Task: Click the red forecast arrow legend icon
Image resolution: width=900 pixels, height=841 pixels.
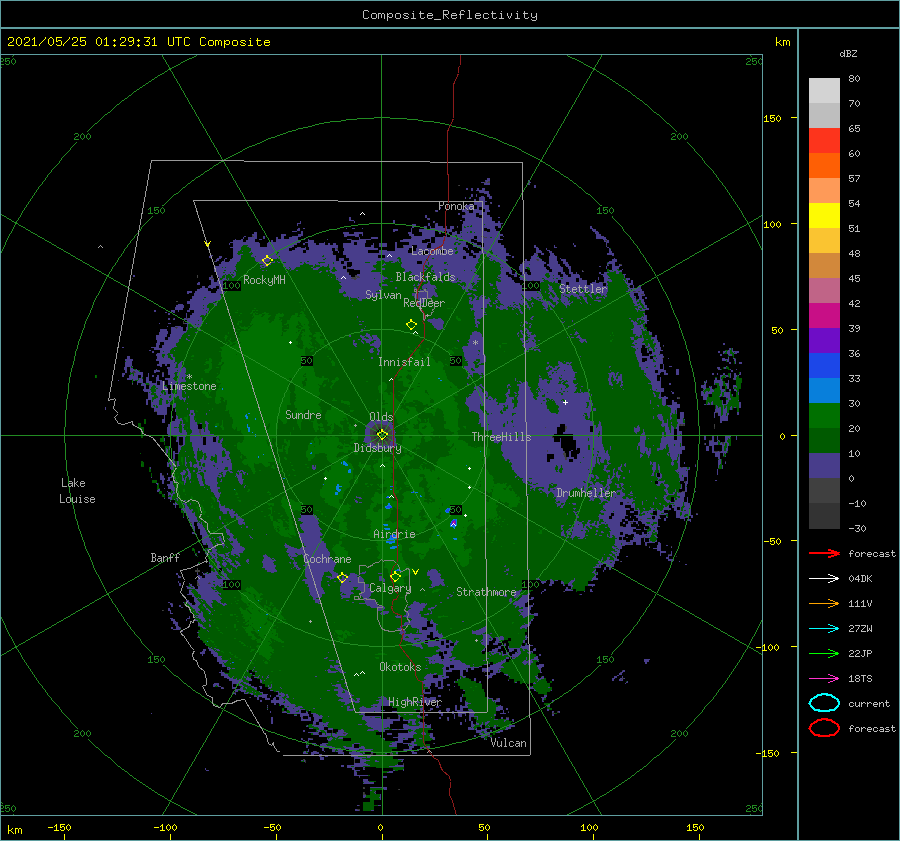Action: coord(824,553)
